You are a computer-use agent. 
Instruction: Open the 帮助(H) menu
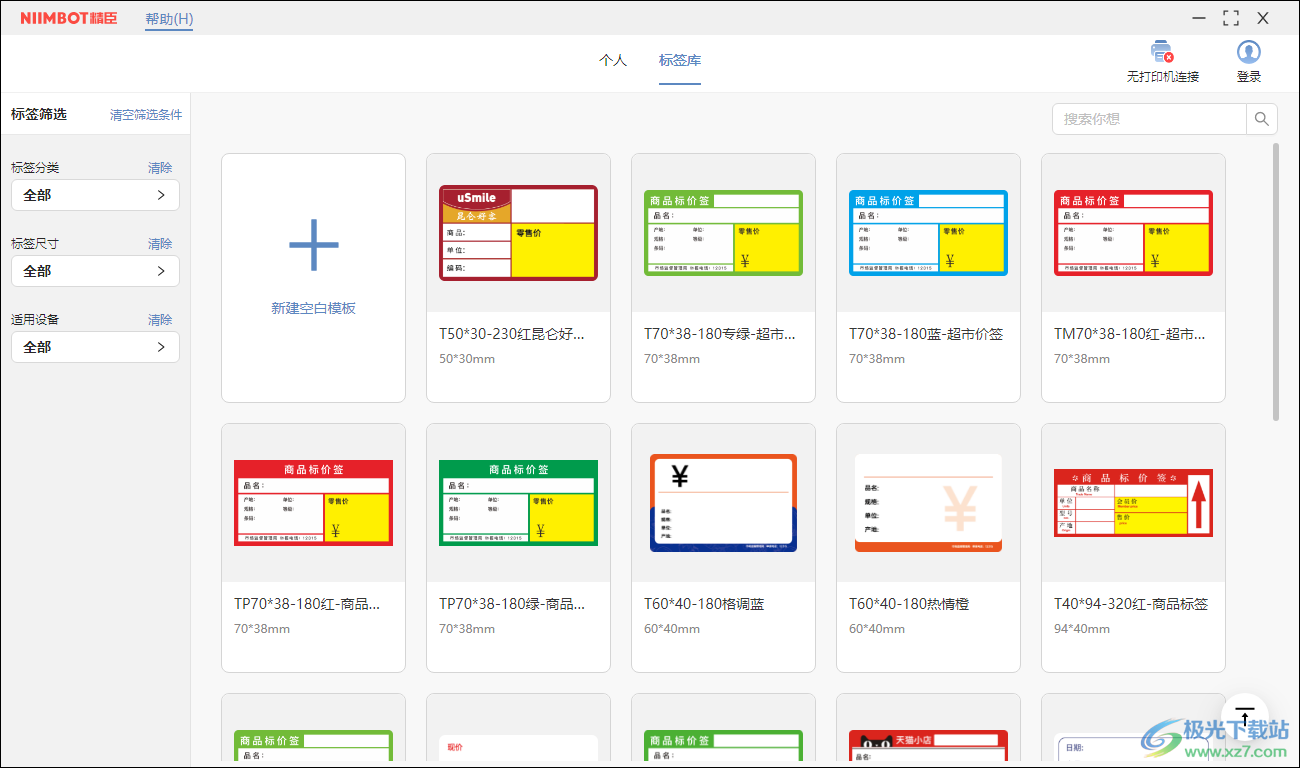point(169,19)
